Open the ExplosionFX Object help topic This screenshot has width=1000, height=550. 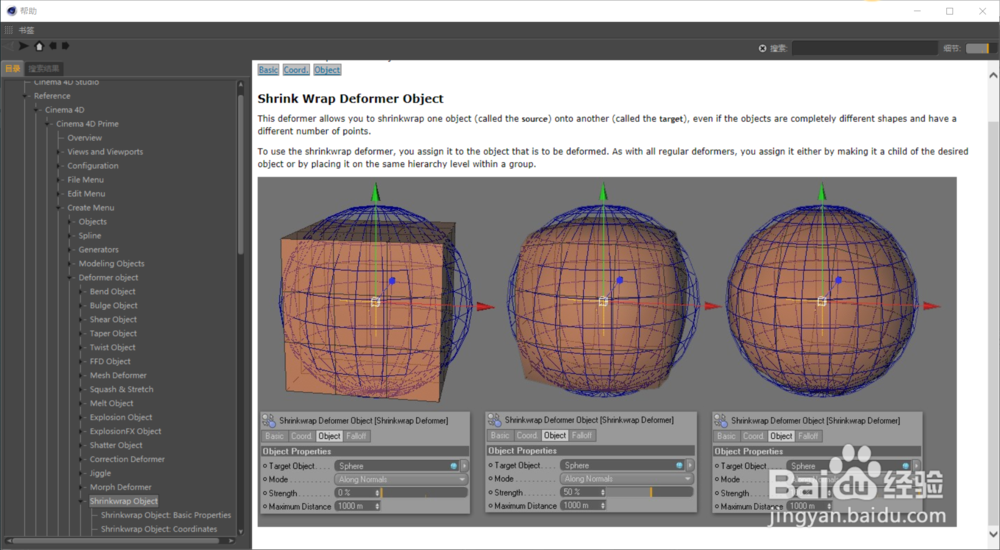pyautogui.click(x=125, y=431)
